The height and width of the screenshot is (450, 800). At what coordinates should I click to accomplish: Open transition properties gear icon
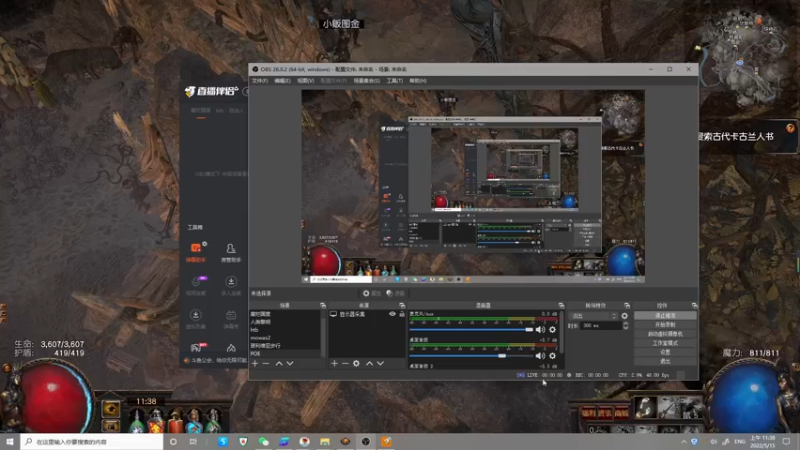pos(624,316)
